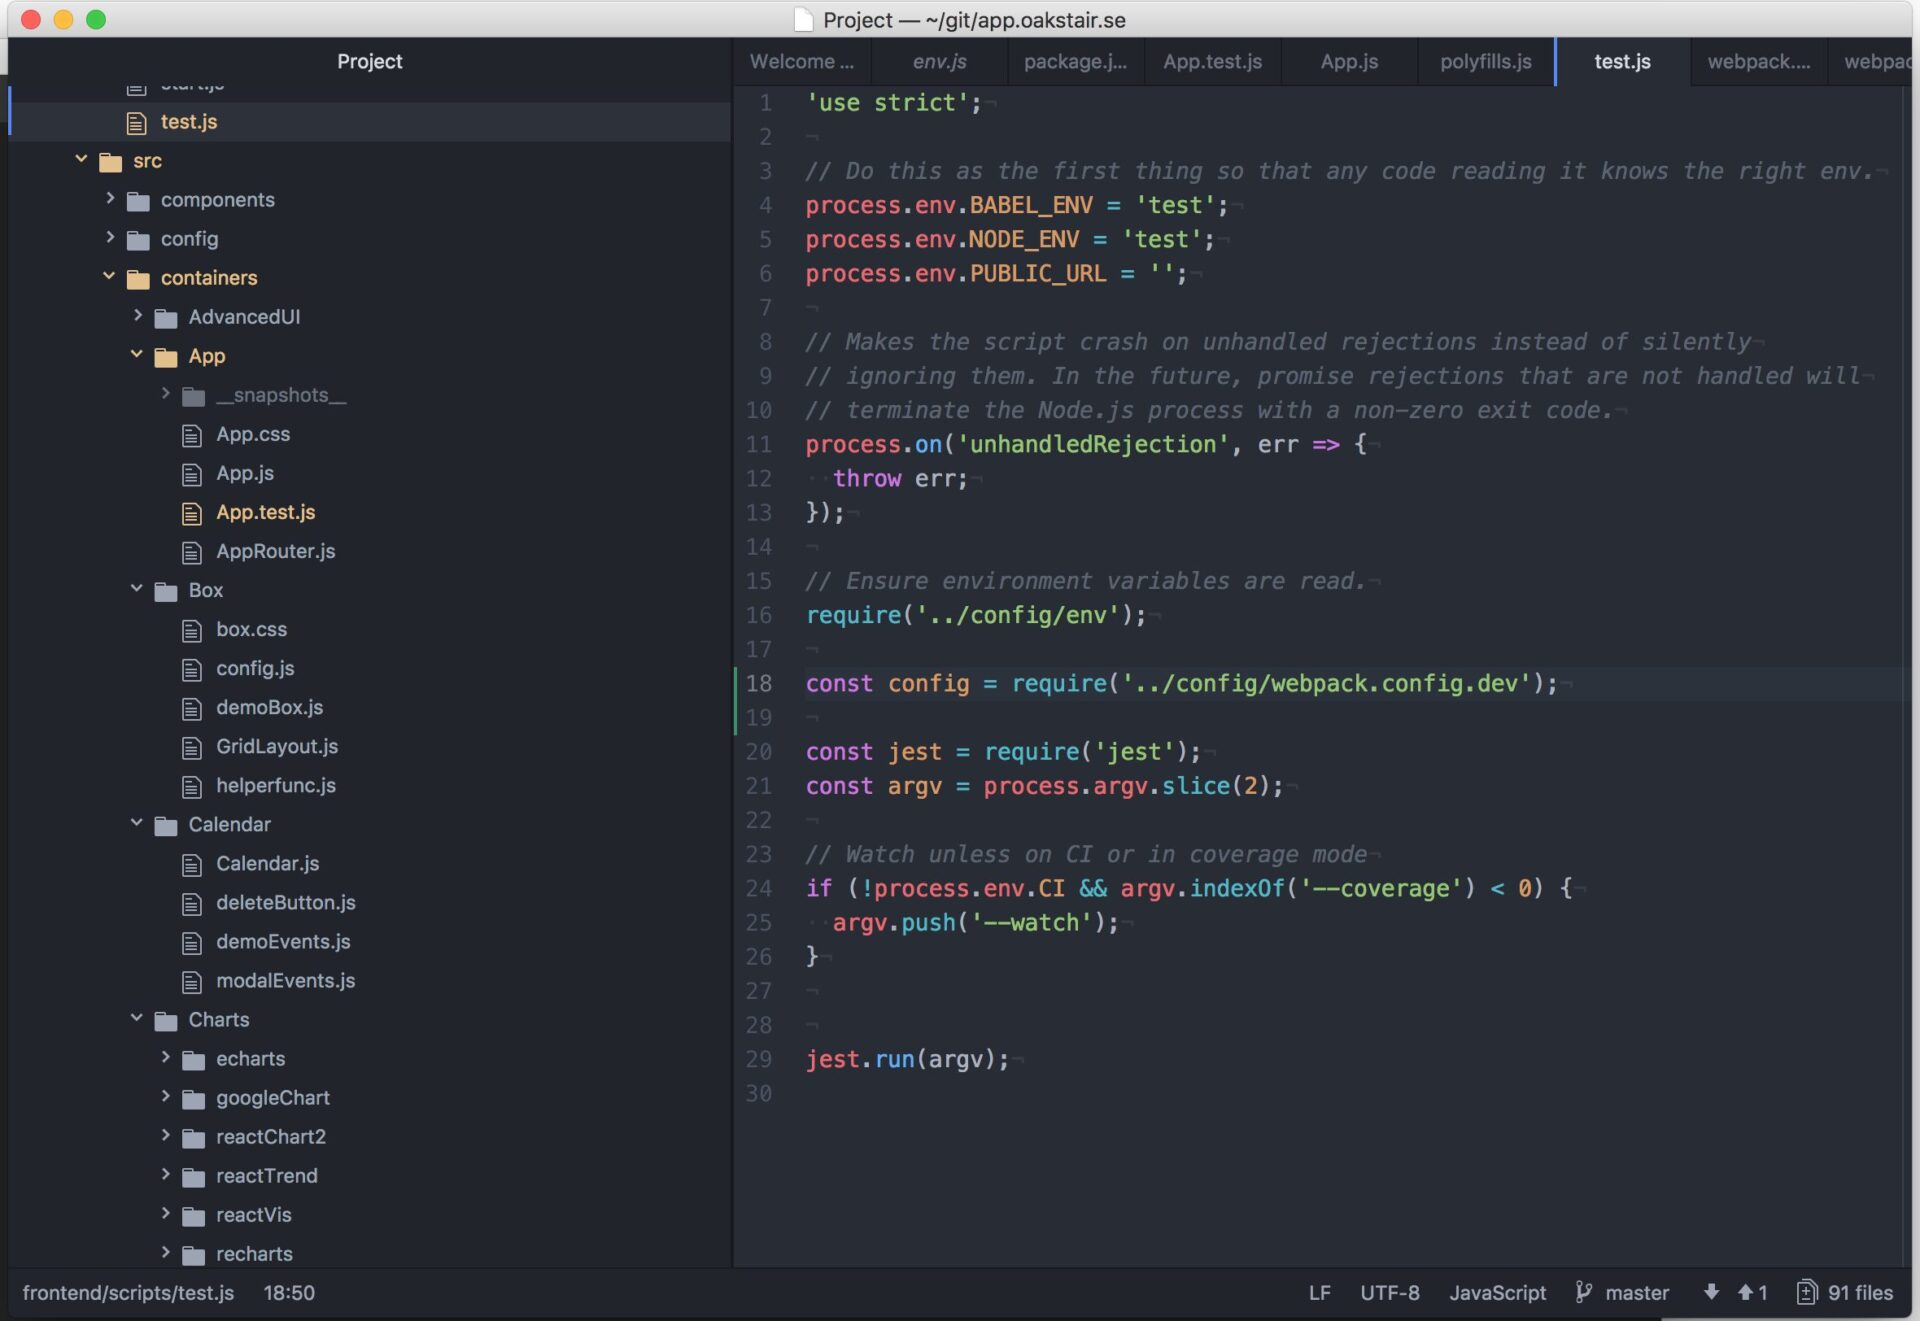The width and height of the screenshot is (1920, 1321).
Task: Click the frontend/scripts/test.js path in status bar
Action: point(128,1293)
